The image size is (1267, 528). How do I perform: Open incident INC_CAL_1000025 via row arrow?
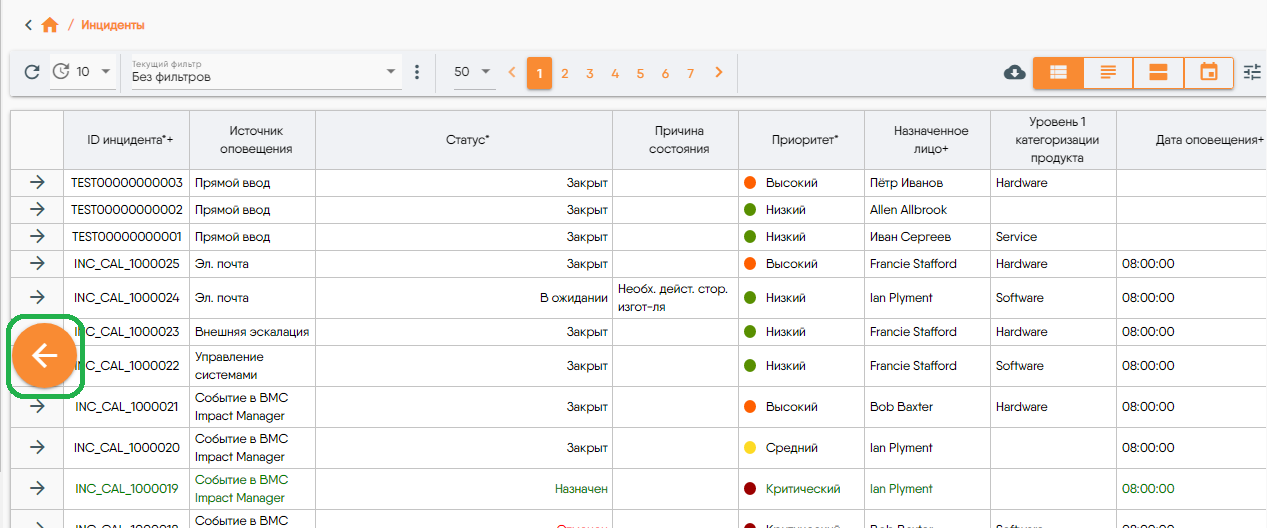pyautogui.click(x=37, y=264)
